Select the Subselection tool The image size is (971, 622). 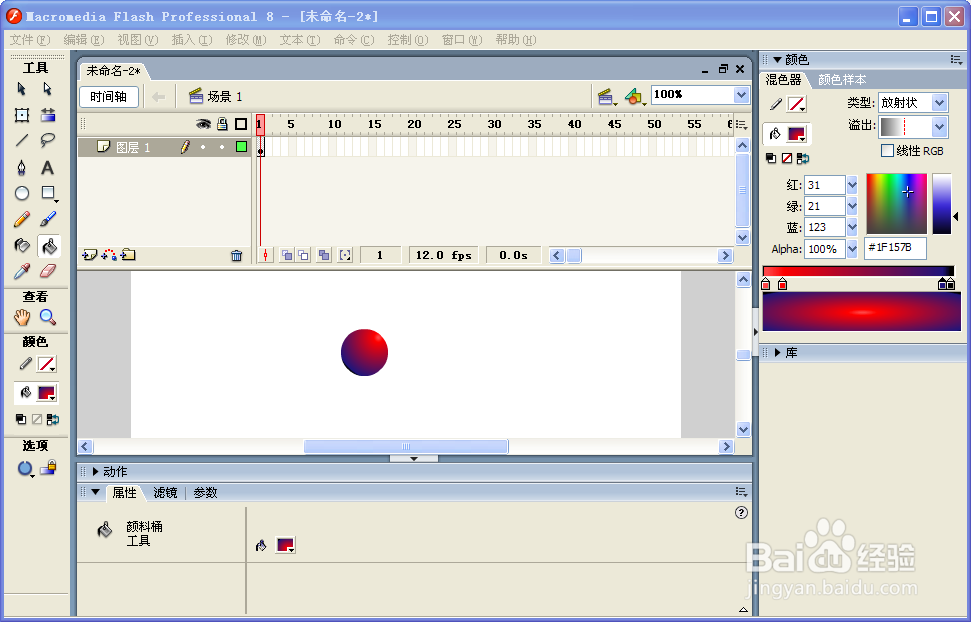click(48, 89)
